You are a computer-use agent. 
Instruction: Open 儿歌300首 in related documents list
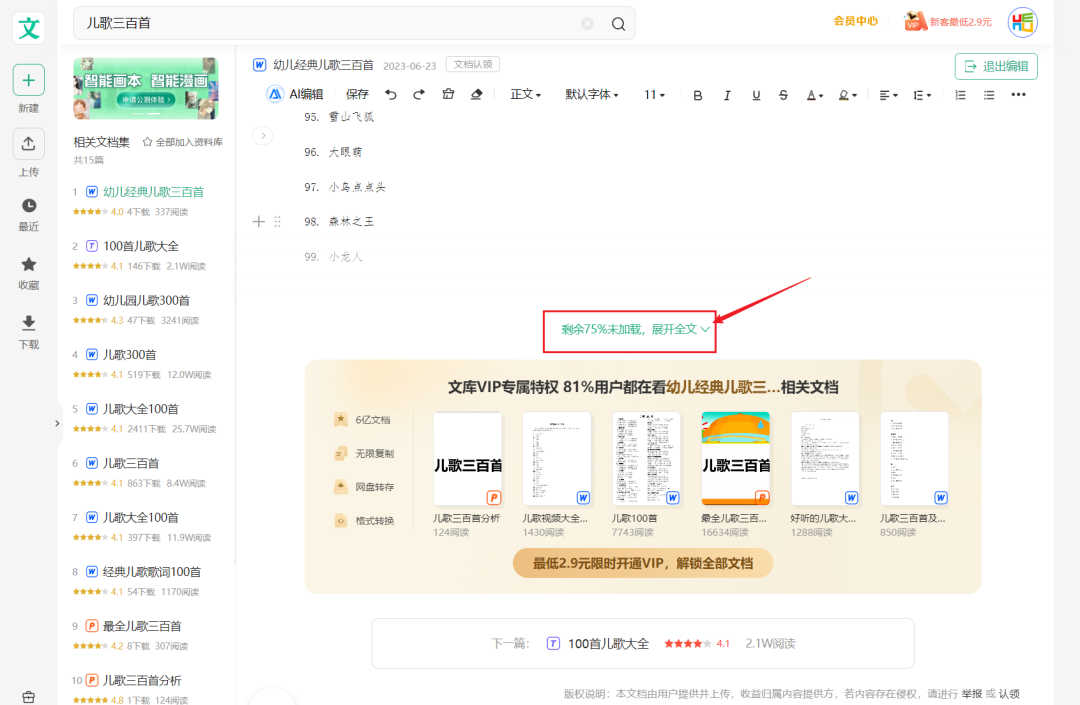[130, 354]
